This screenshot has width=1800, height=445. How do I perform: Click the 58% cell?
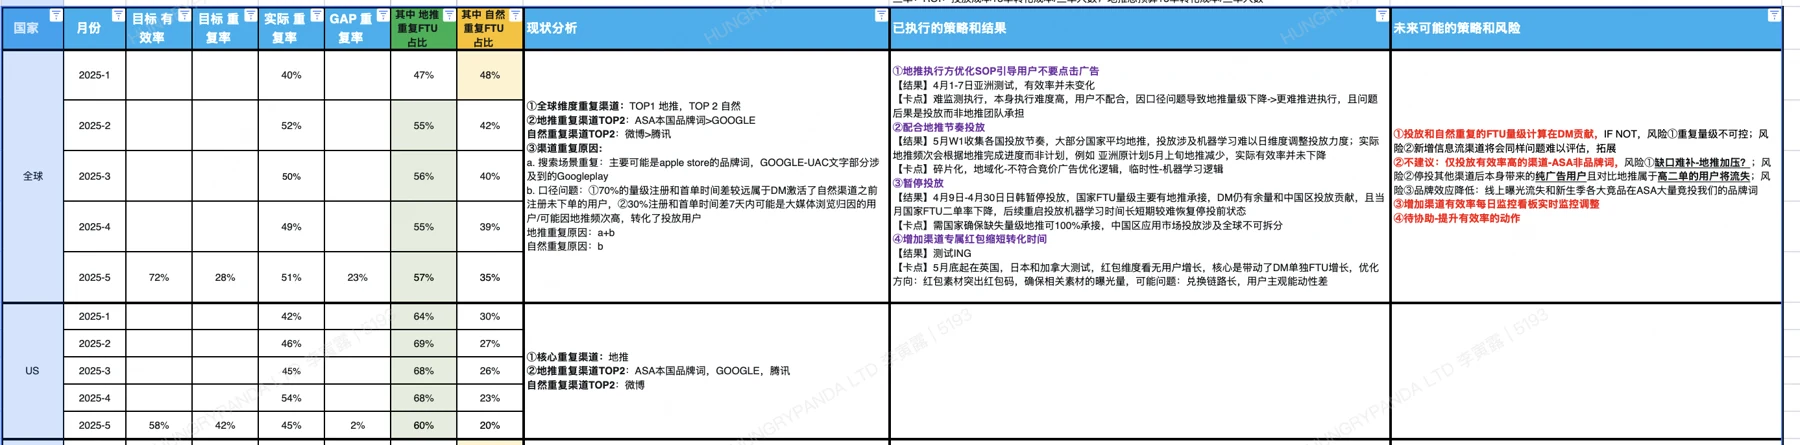[x=159, y=425]
